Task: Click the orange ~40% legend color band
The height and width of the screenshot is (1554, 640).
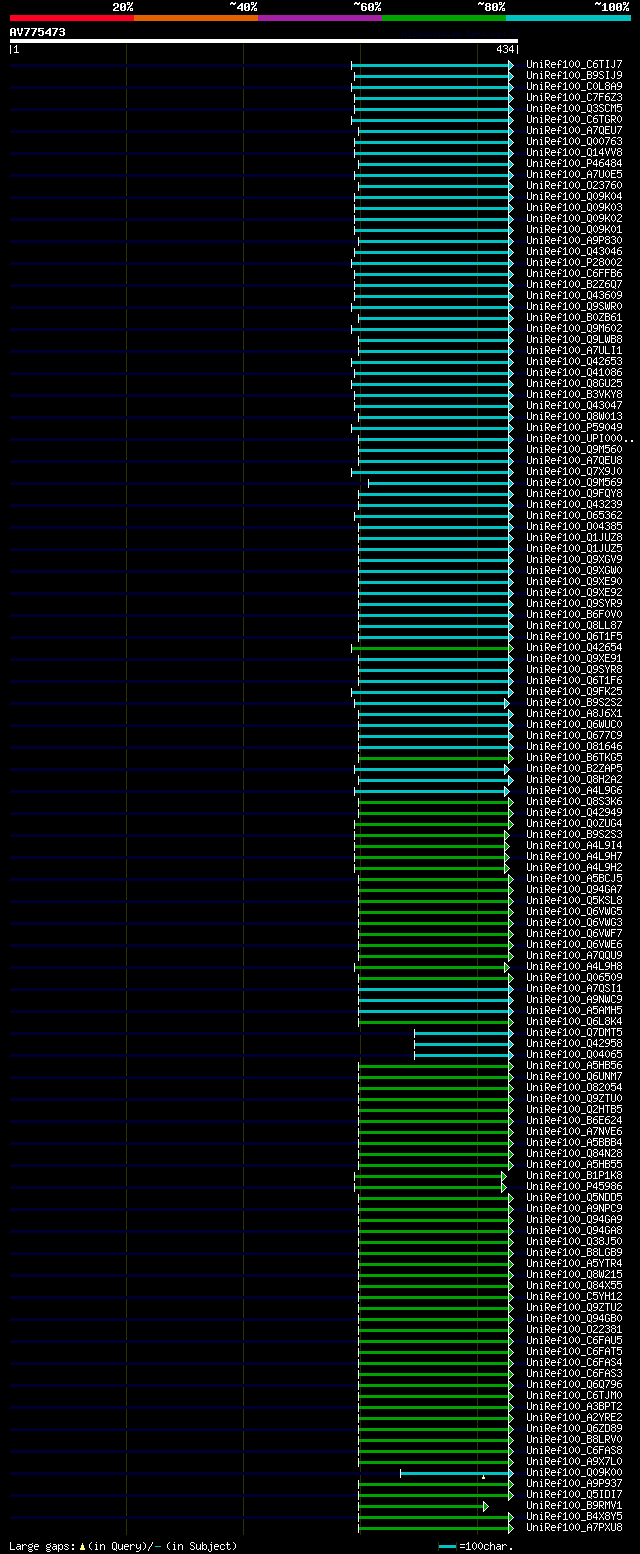Action: 195,18
